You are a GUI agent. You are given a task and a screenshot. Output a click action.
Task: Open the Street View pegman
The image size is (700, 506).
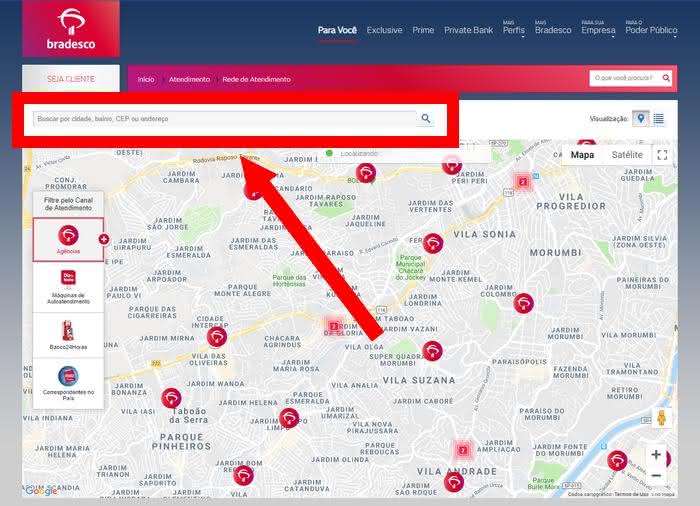[662, 418]
